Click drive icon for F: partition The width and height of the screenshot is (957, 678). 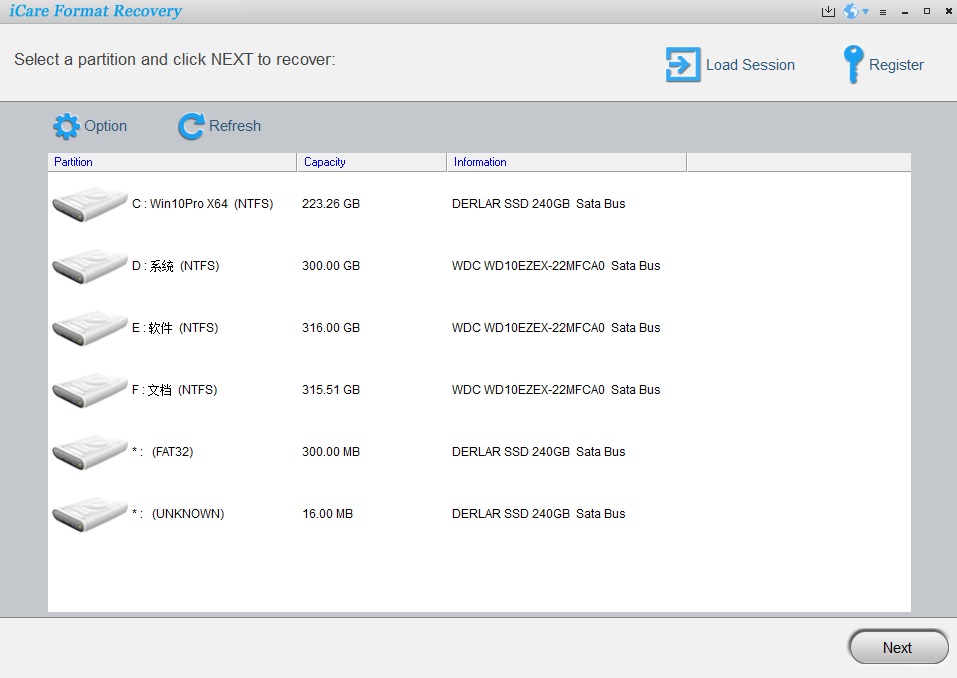pyautogui.click(x=89, y=390)
